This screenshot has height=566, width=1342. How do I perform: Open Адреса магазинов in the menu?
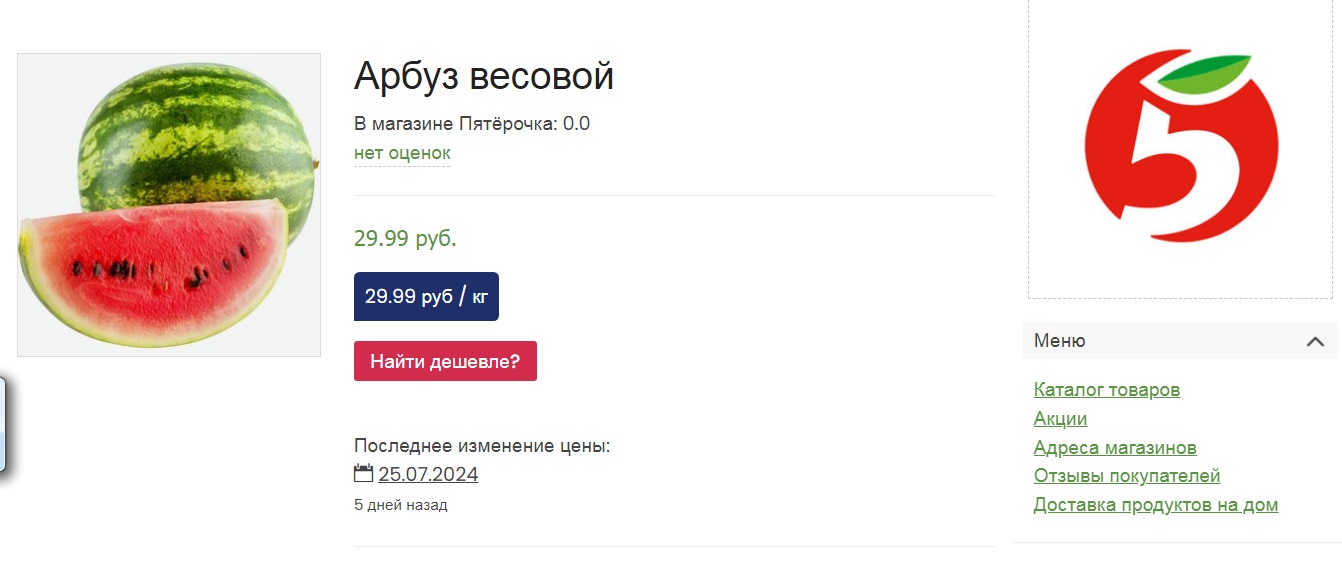click(x=1115, y=448)
